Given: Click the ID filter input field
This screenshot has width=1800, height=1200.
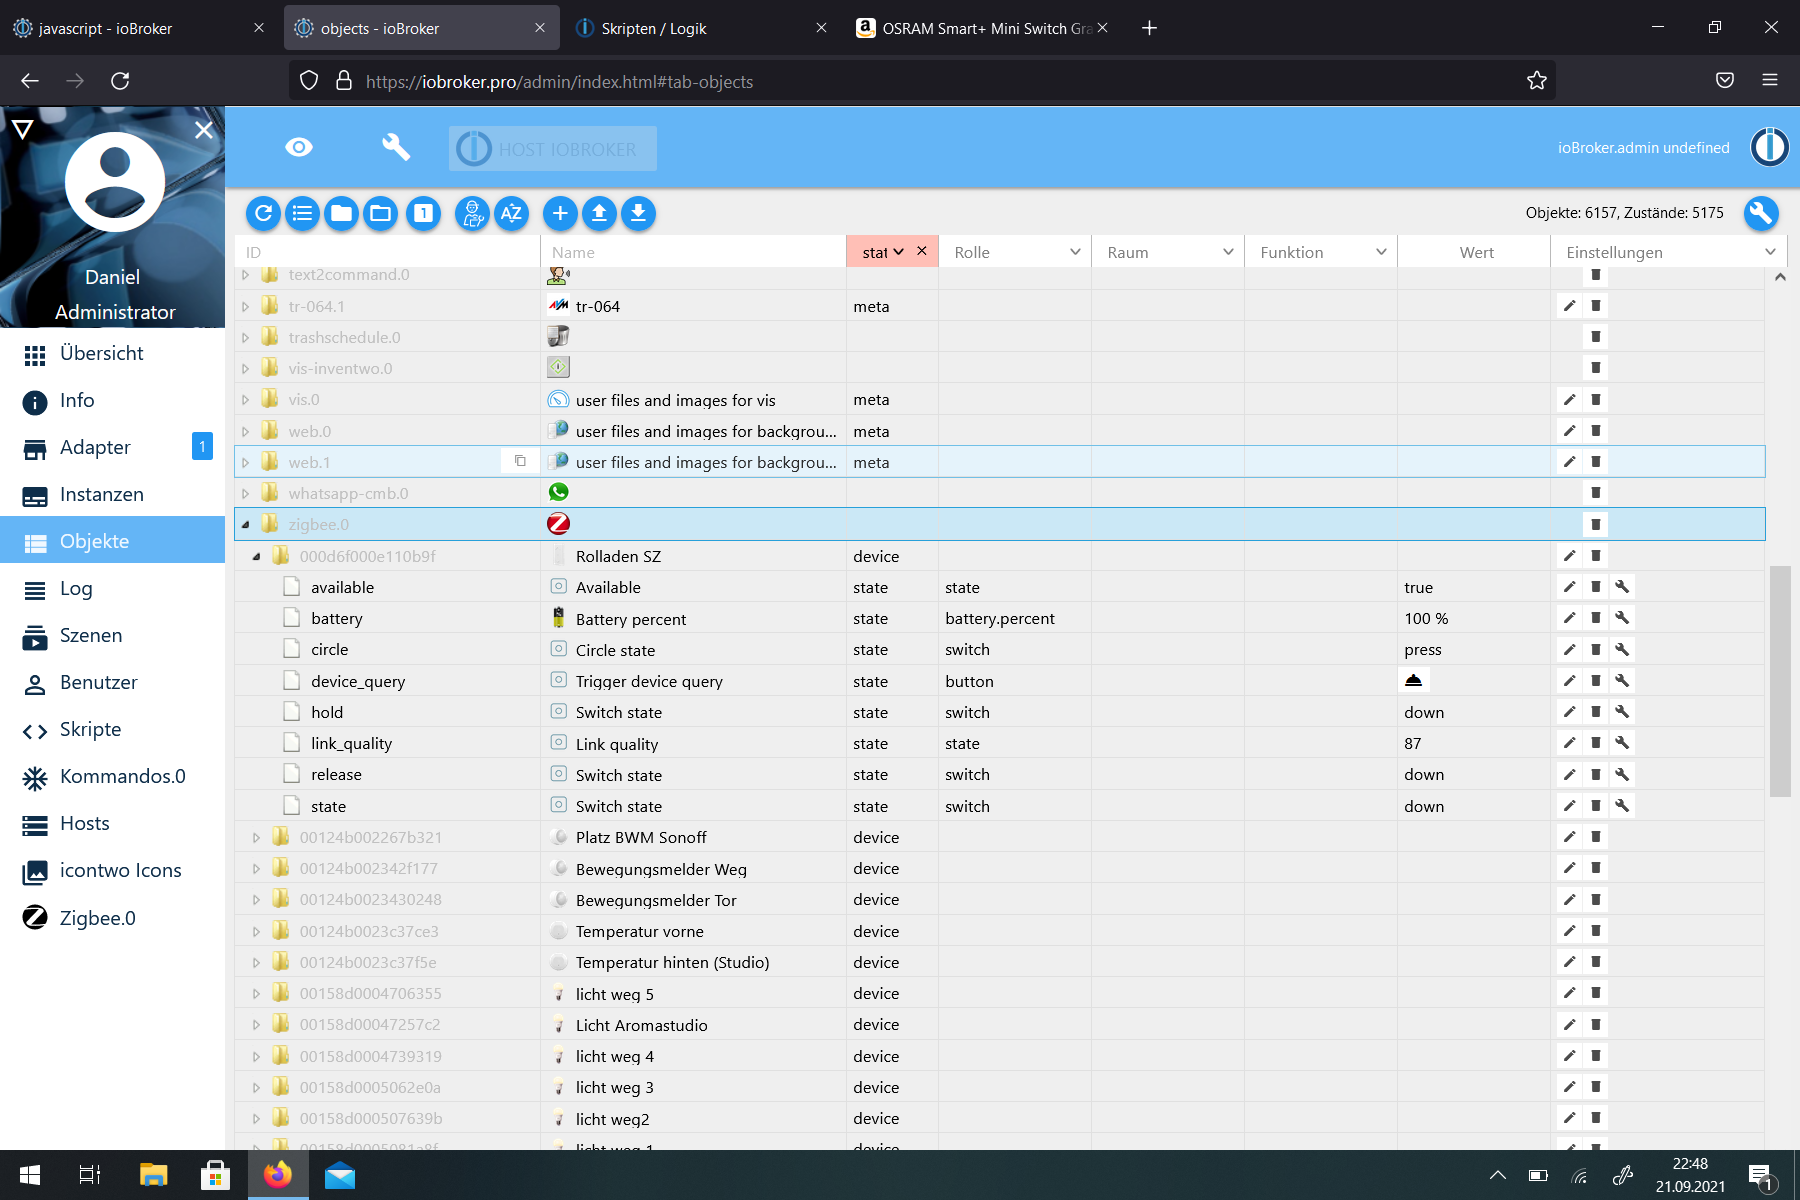Looking at the screenshot, I should (388, 252).
